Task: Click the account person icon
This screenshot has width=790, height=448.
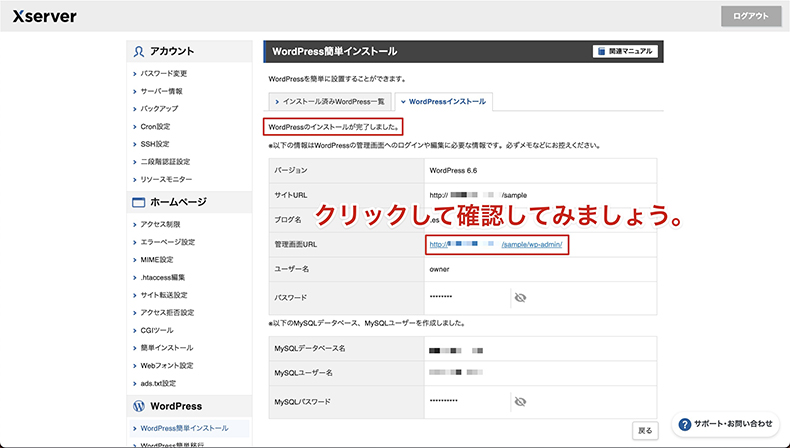Action: point(139,51)
